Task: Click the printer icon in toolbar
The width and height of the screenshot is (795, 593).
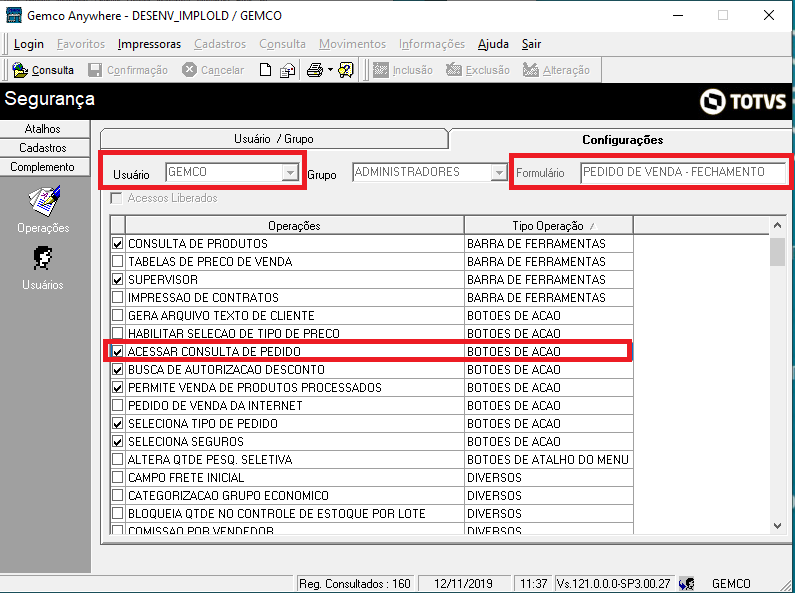Action: pos(315,70)
